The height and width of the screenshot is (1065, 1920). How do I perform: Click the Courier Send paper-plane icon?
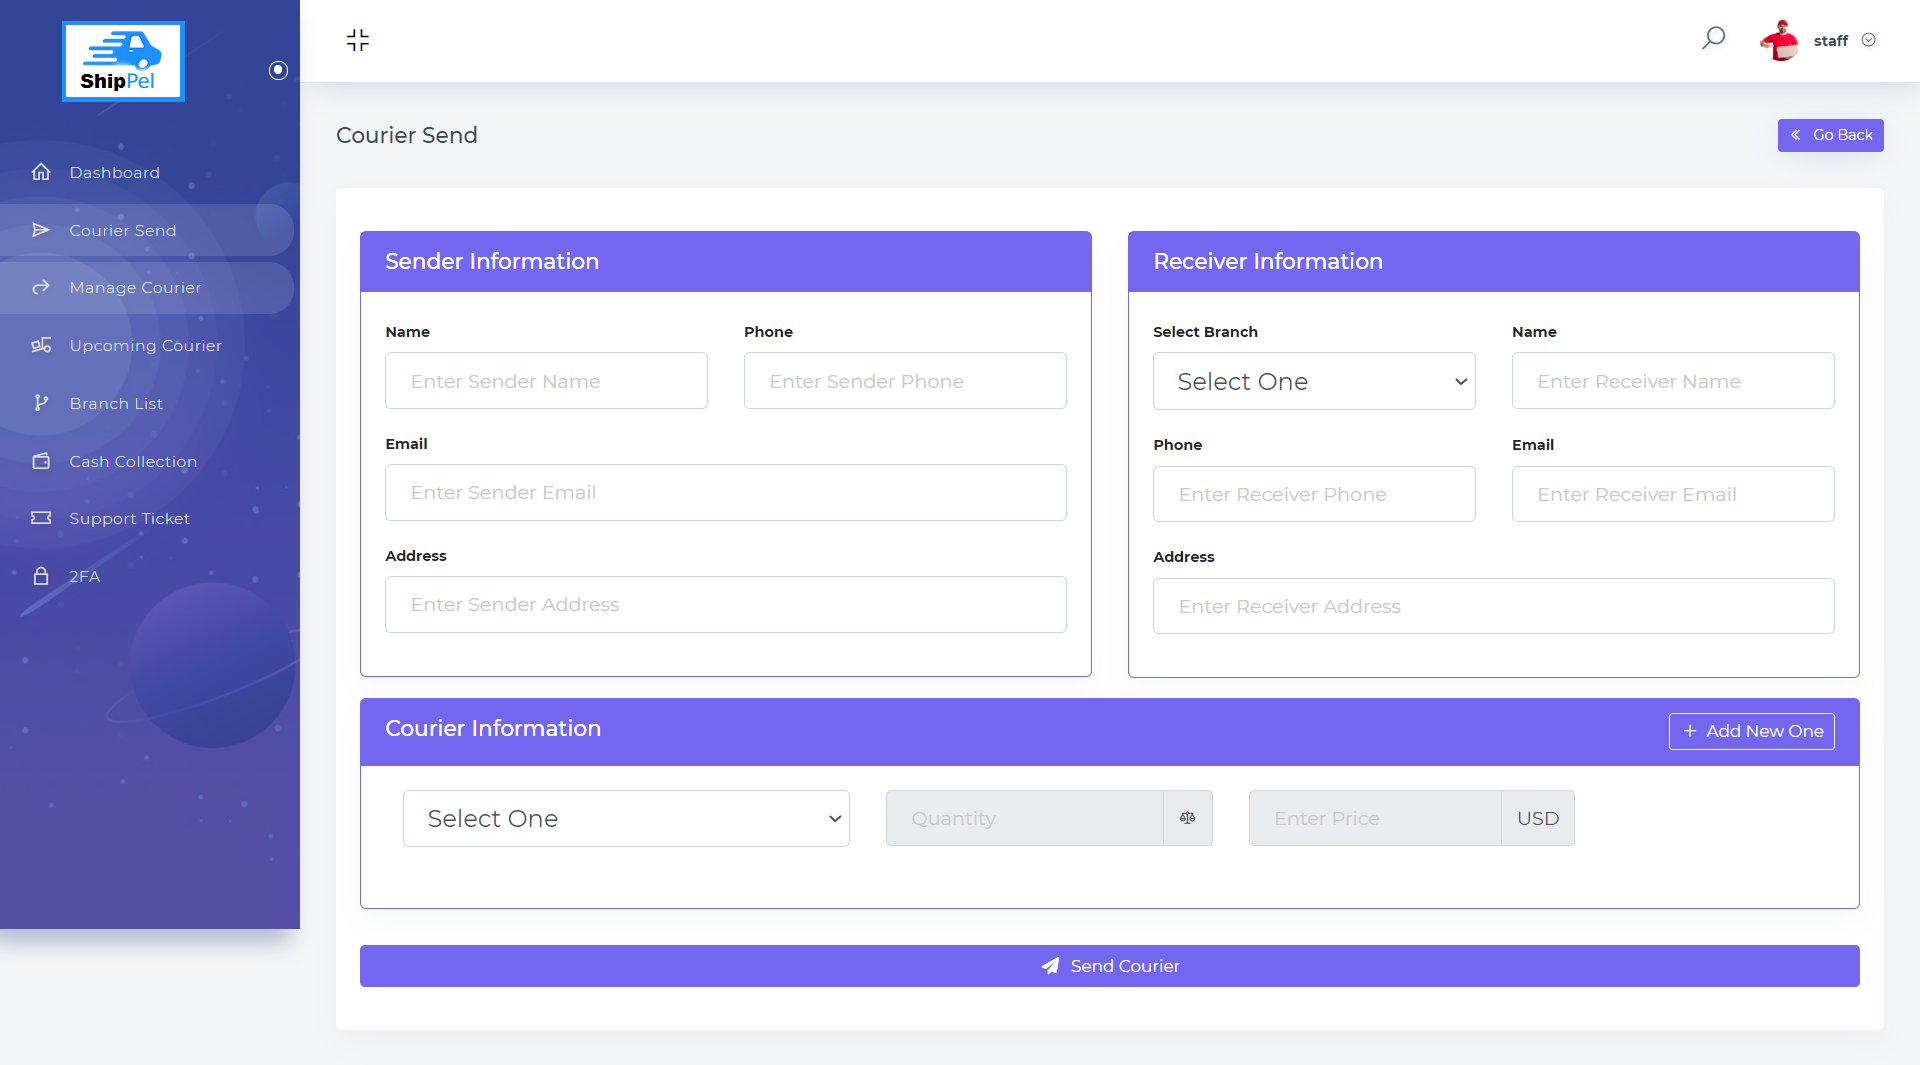point(41,230)
